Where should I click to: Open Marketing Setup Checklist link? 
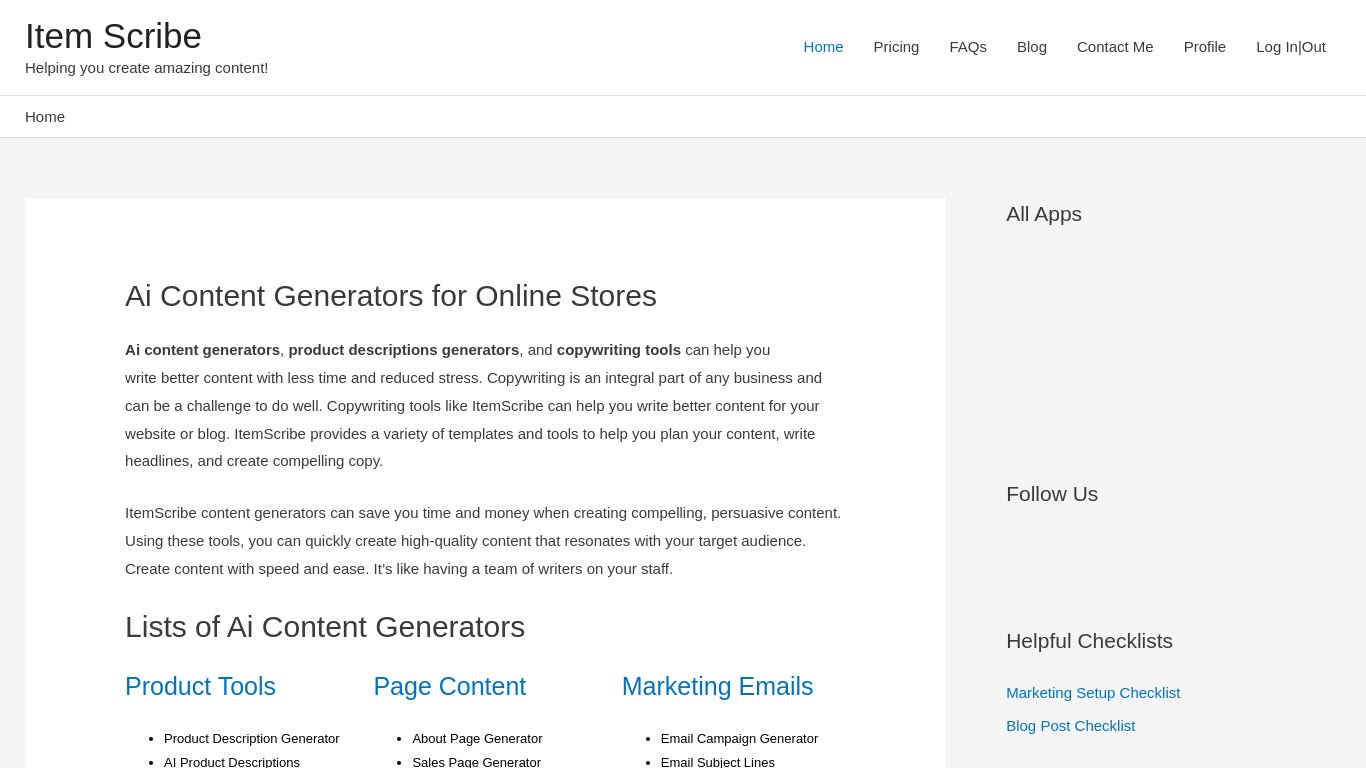point(1093,693)
